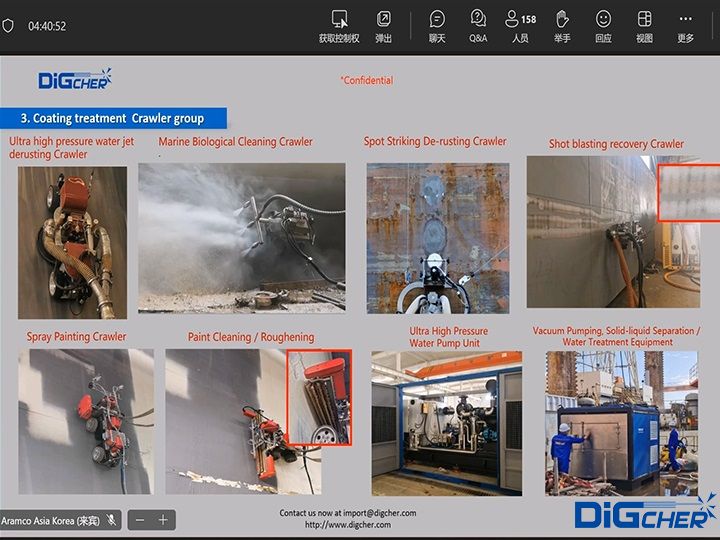Click the http://www.digcher.com link
Image resolution: width=720 pixels, height=540 pixels.
347,525
